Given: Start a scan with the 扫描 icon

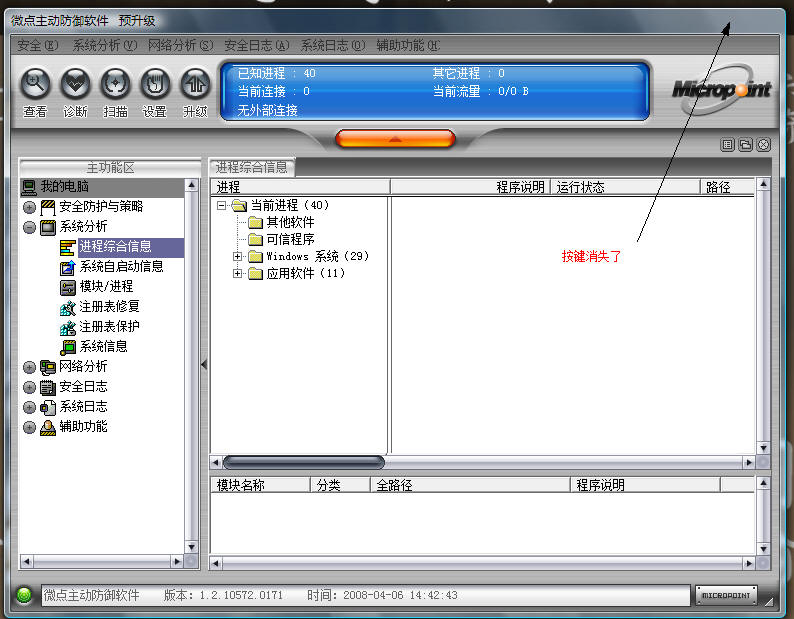Looking at the screenshot, I should 115,83.
